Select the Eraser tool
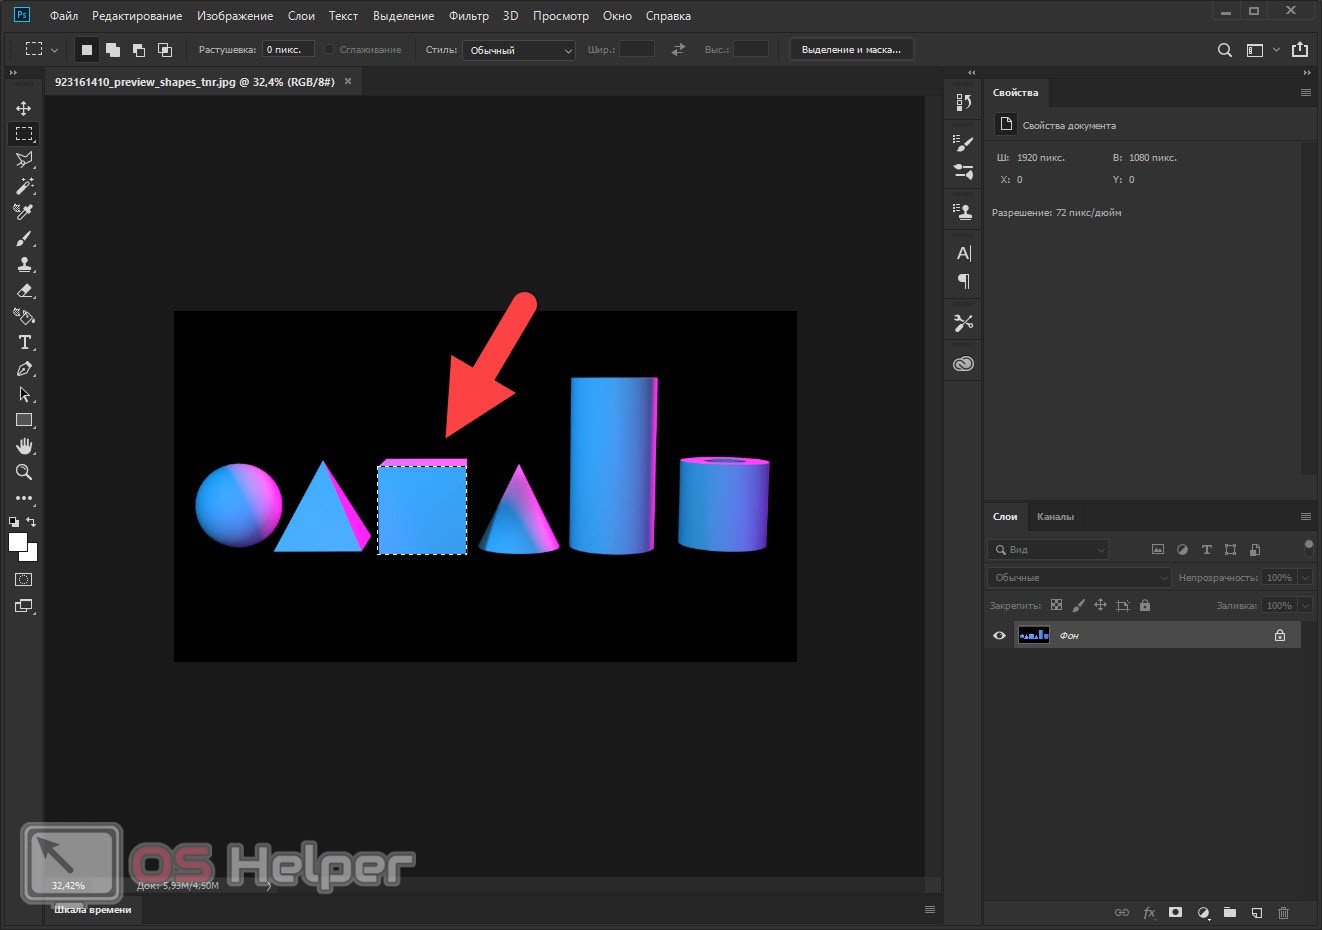Image resolution: width=1322 pixels, height=930 pixels. coord(24,290)
